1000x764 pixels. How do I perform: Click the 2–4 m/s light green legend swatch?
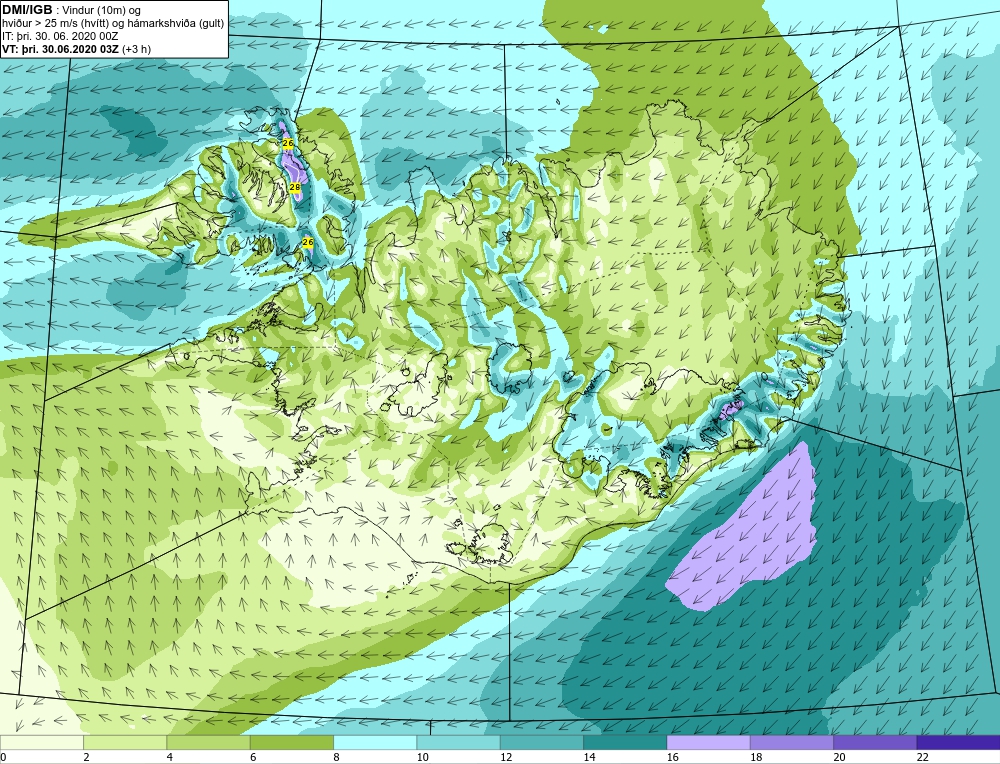[125, 742]
